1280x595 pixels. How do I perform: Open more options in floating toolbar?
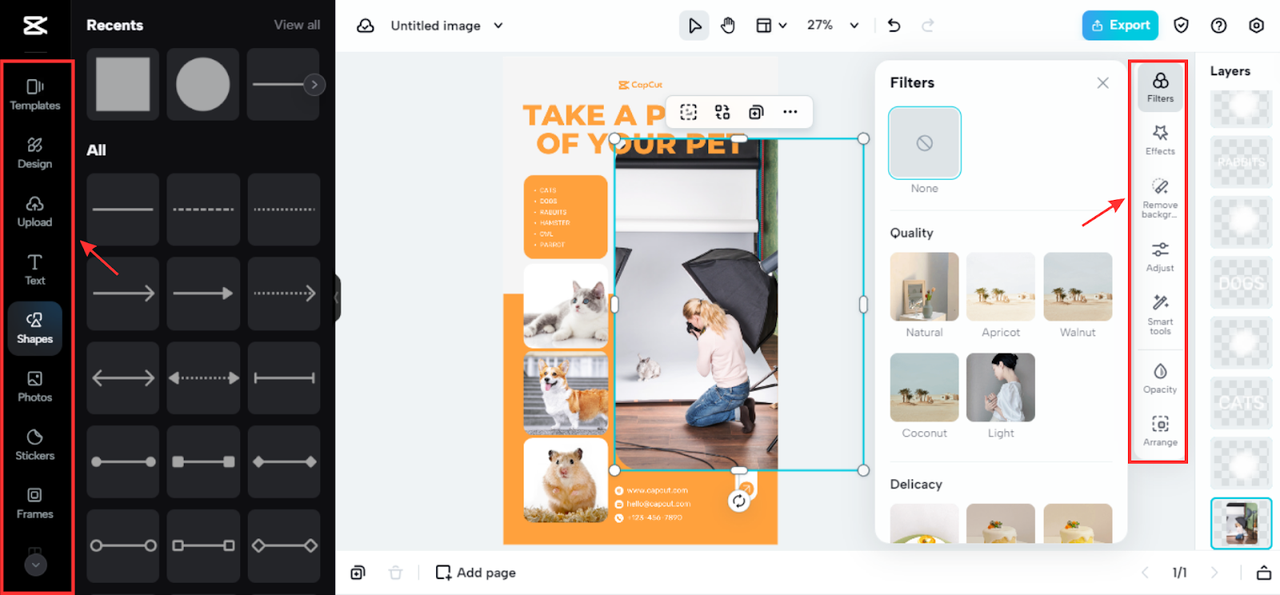pyautogui.click(x=790, y=112)
